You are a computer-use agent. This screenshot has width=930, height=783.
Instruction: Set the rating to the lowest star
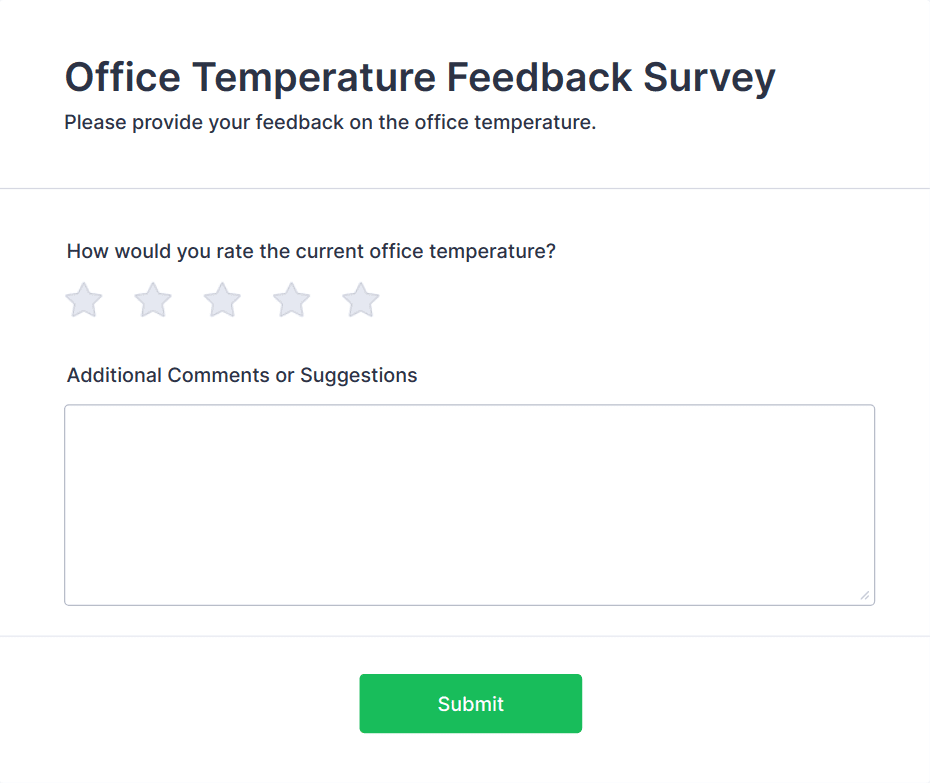pyautogui.click(x=84, y=300)
